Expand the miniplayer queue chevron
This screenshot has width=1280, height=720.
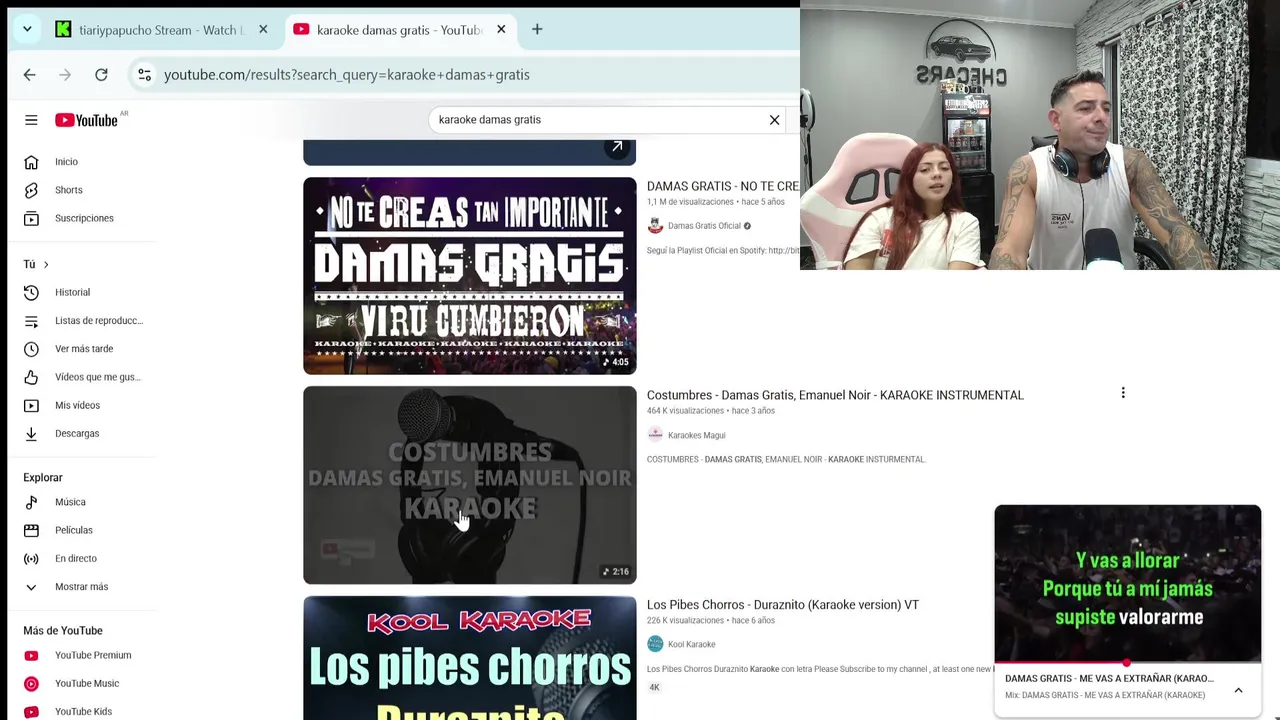point(1238,690)
